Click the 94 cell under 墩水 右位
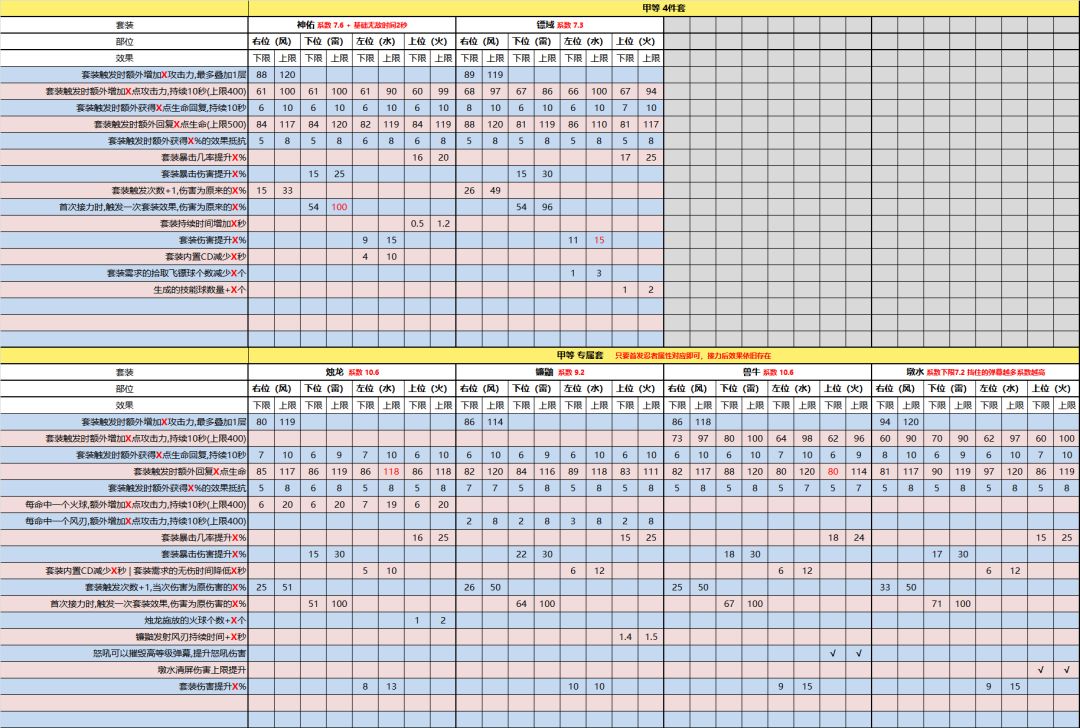 (884, 422)
